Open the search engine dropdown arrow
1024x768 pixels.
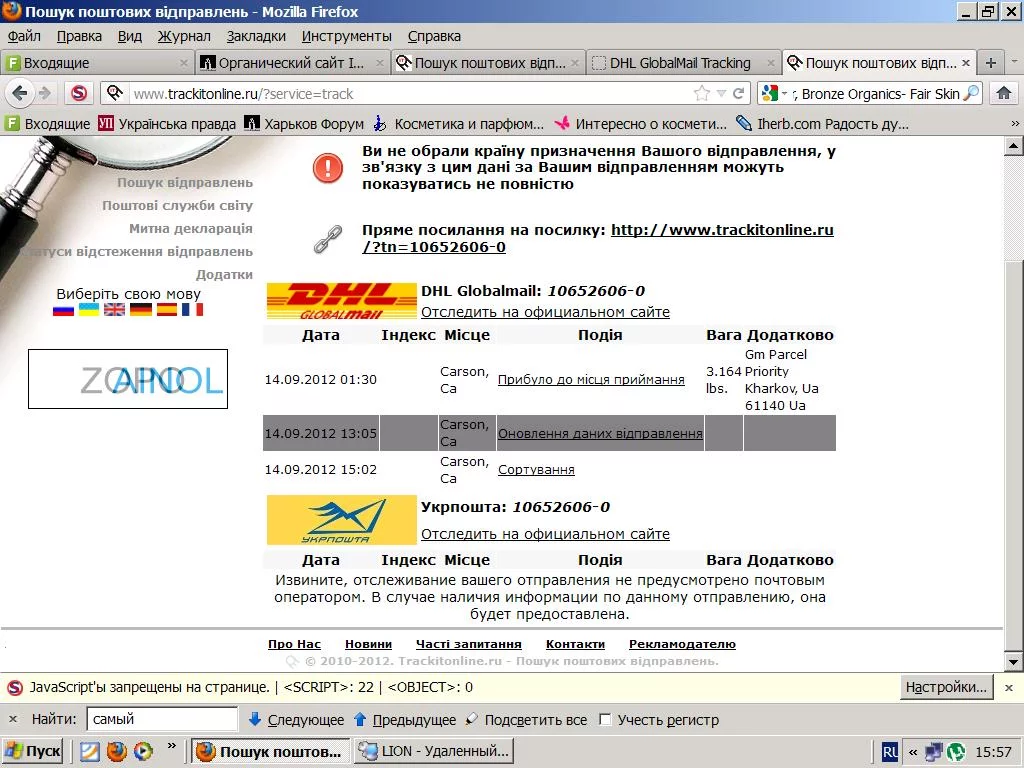pos(784,93)
